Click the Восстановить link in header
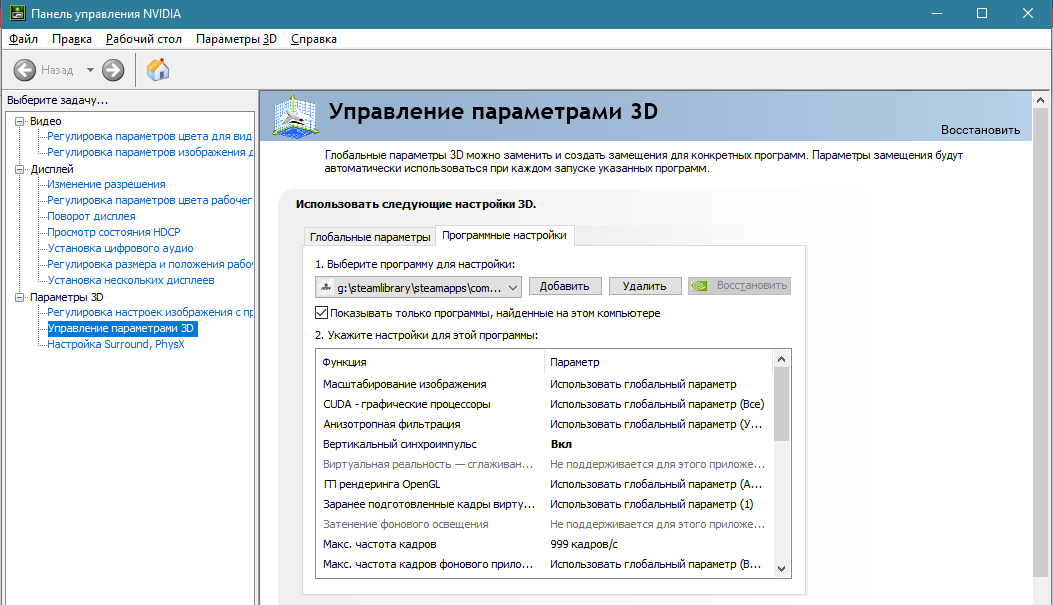Viewport: 1053px width, 605px height. tap(980, 130)
